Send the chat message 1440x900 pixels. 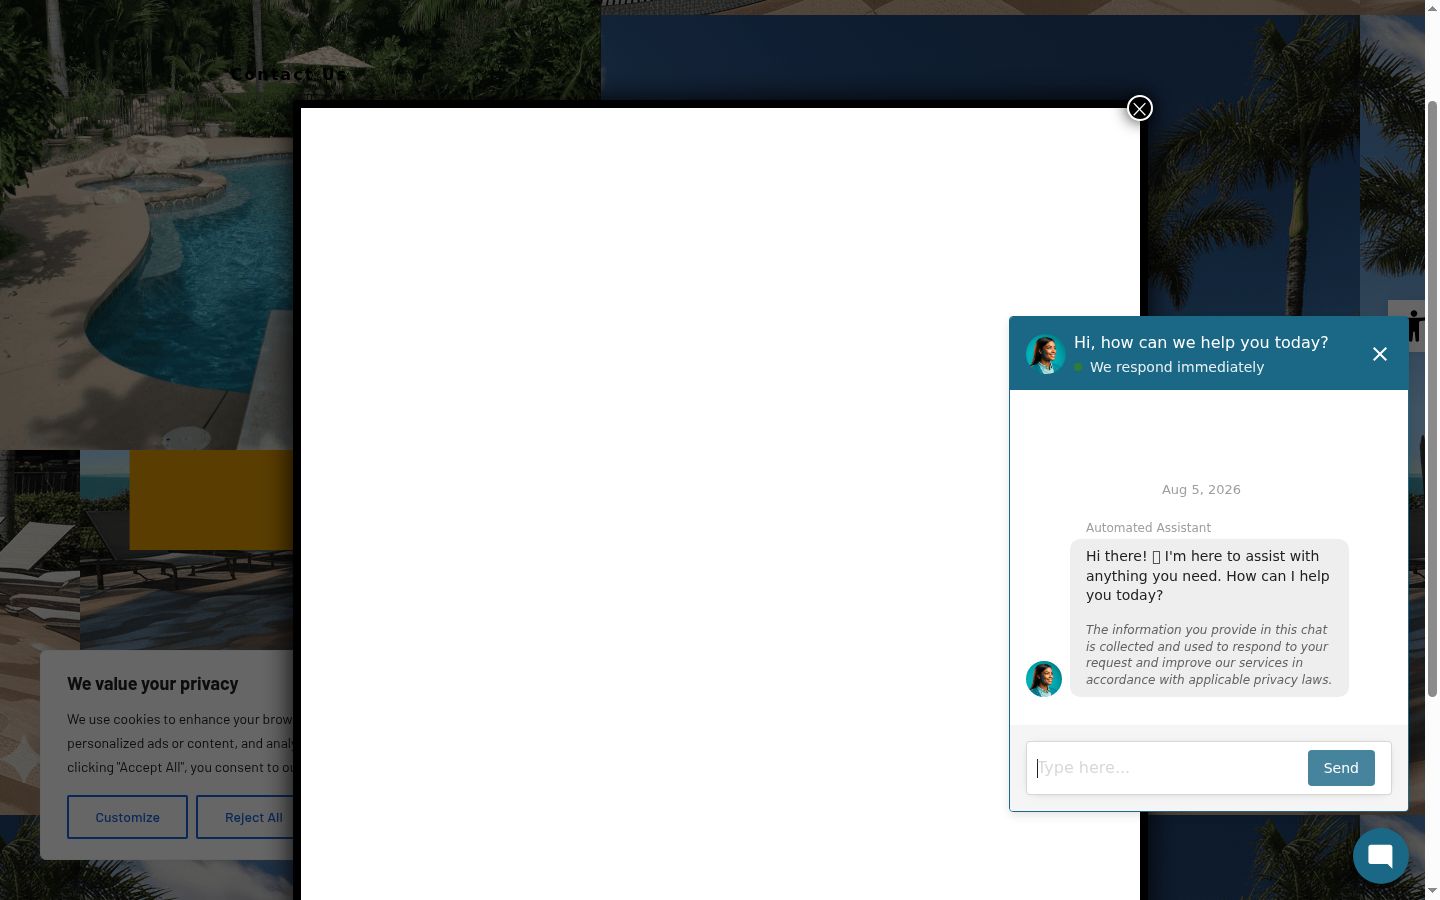click(1341, 768)
